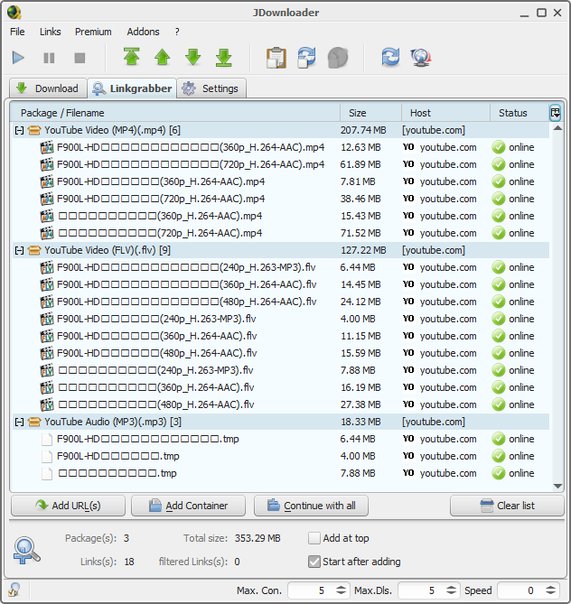Collapse the YouTube Video (FLV) package

point(19,250)
